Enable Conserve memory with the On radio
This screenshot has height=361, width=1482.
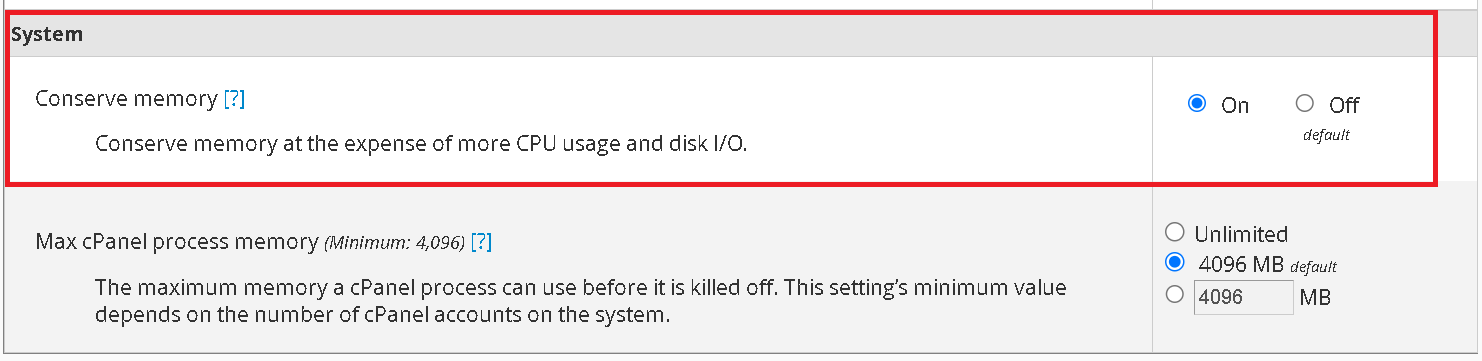tap(1197, 104)
